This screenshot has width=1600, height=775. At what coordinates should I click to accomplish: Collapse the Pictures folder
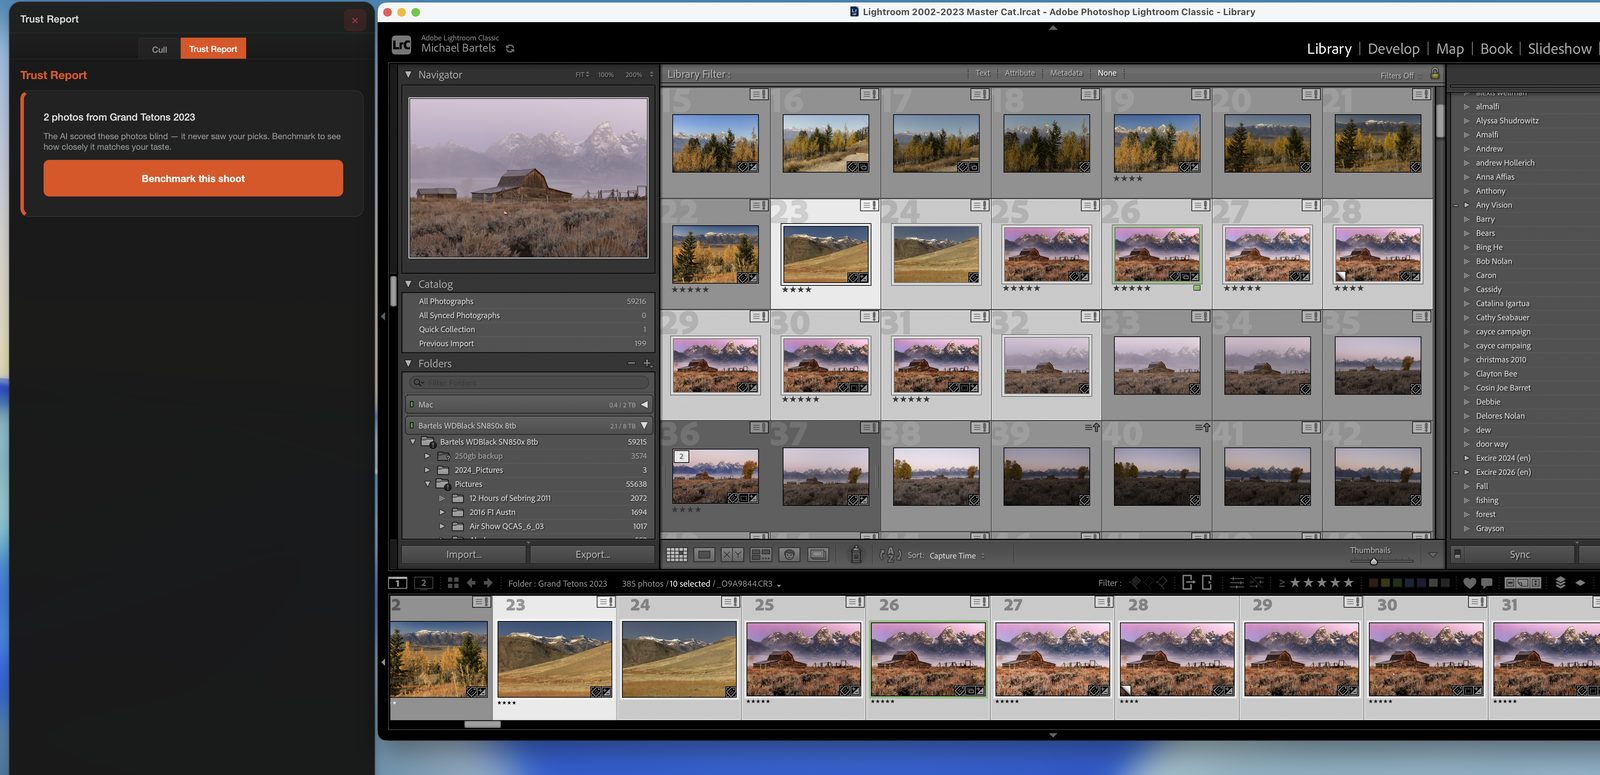(427, 484)
